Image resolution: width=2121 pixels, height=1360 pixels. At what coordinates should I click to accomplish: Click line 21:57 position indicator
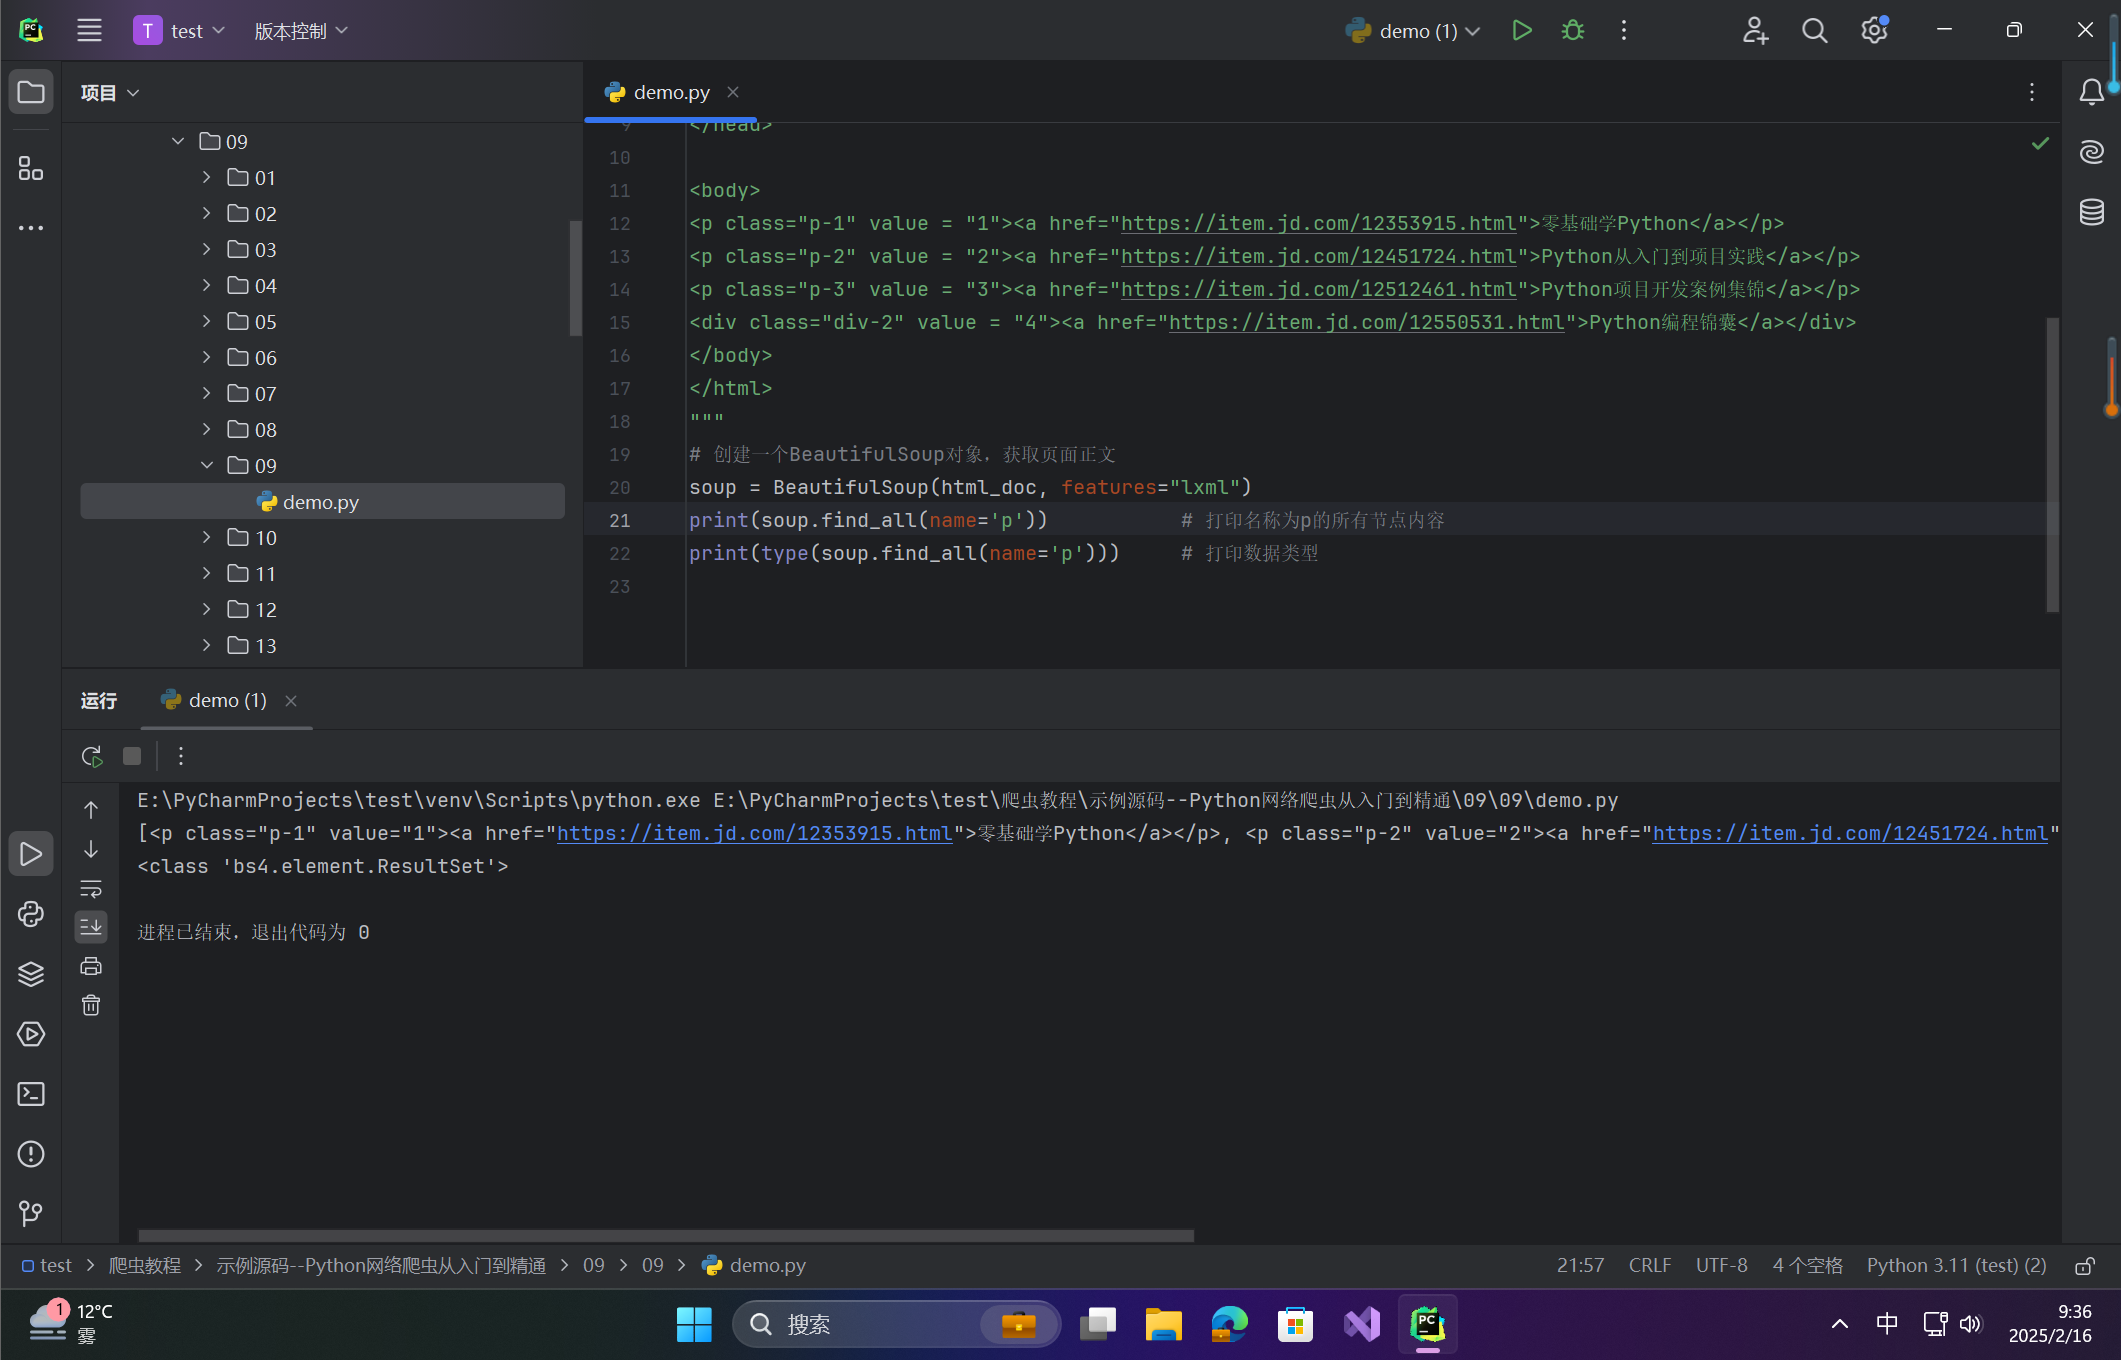[x=1580, y=1265]
